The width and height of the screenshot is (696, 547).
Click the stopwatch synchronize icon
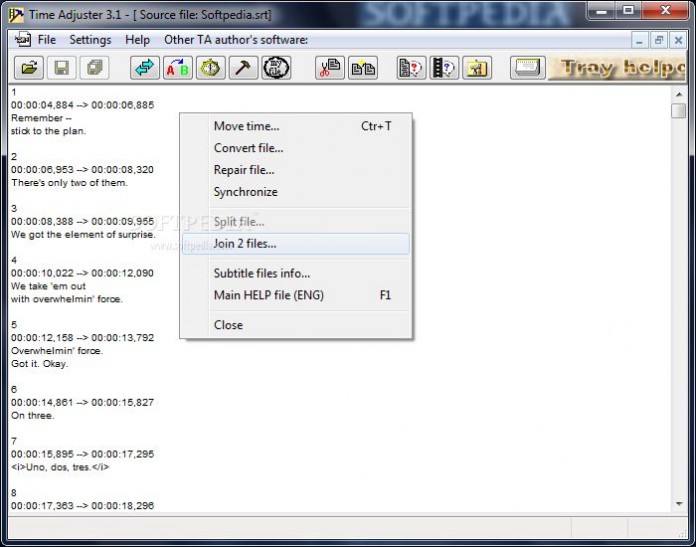coord(210,68)
